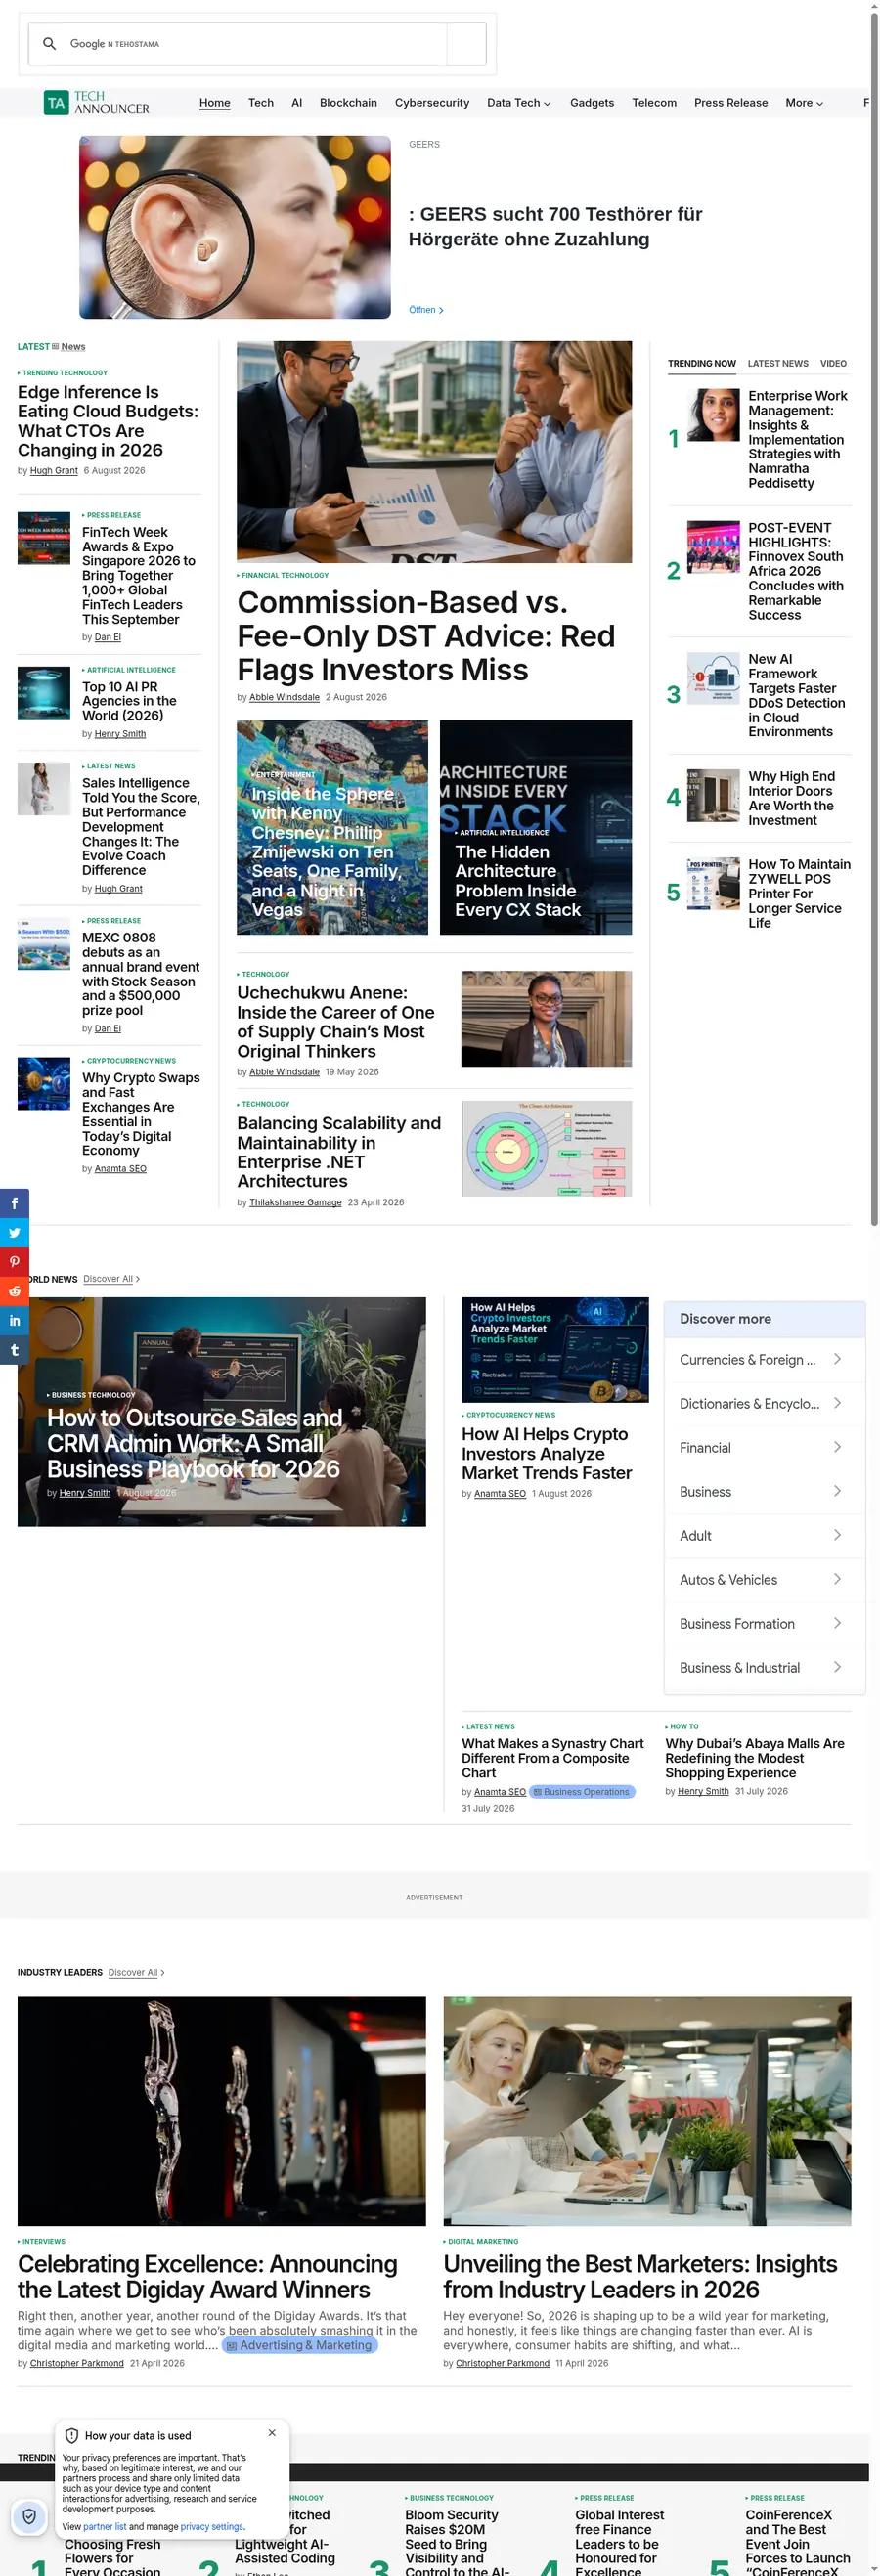
Task: Open Gadgets nav item
Action: click(x=592, y=103)
